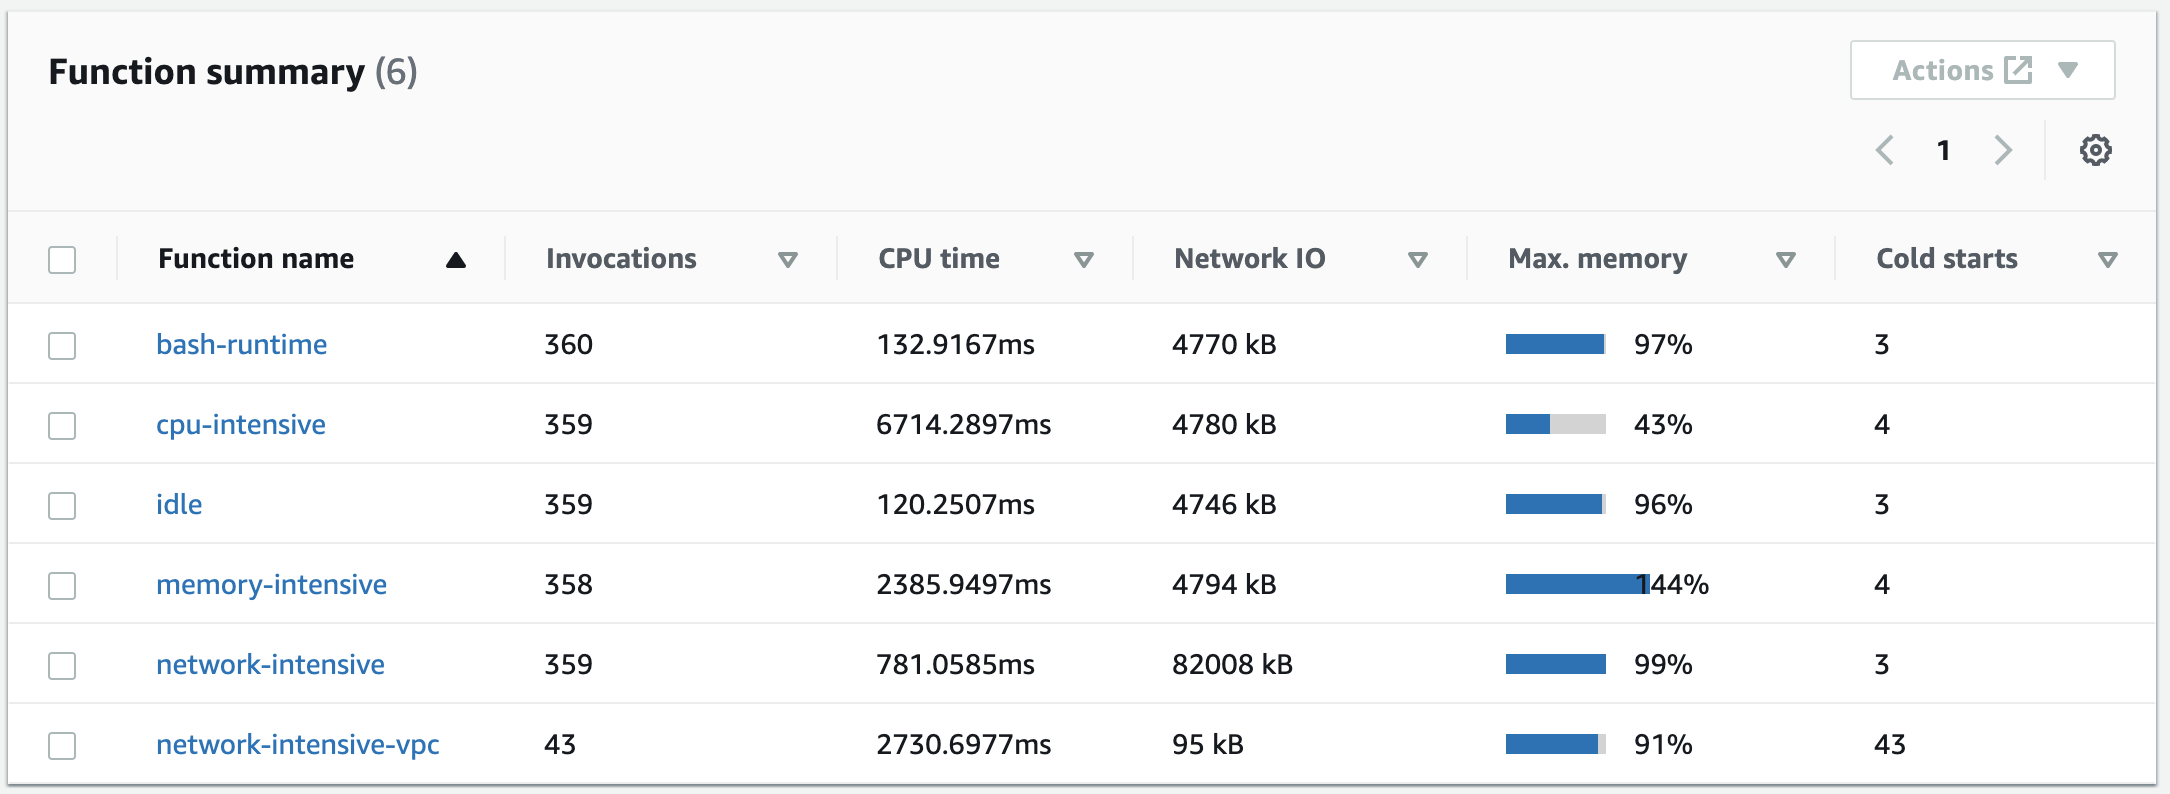Sort by Max. memory column arrow

click(x=1785, y=260)
